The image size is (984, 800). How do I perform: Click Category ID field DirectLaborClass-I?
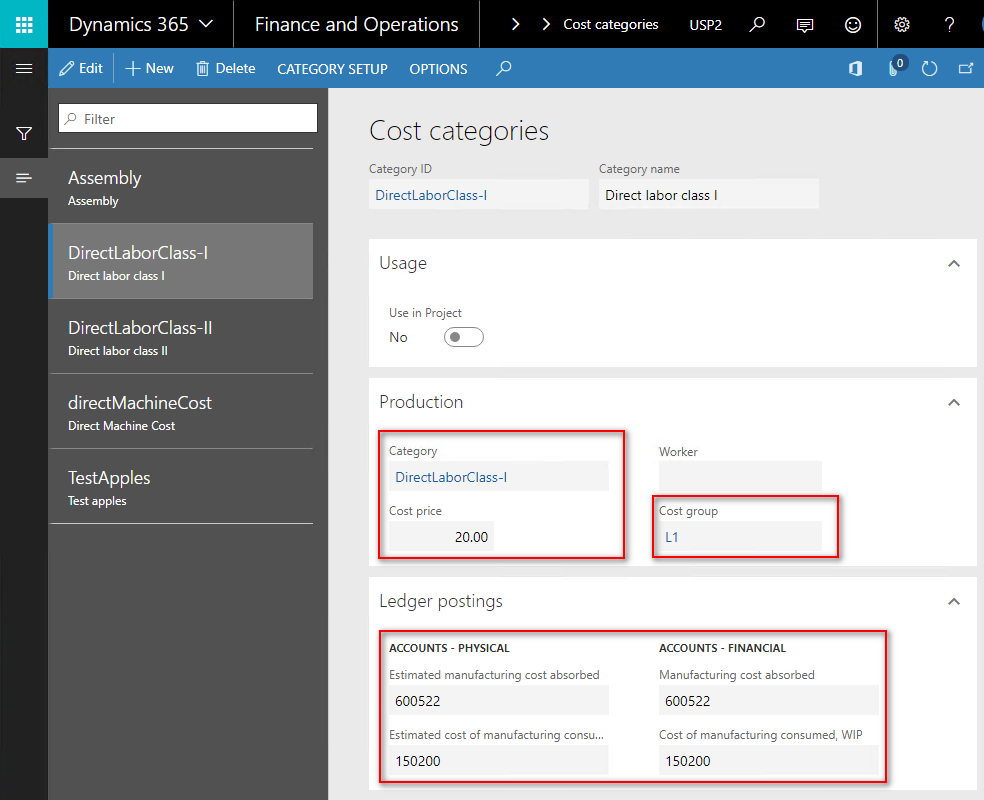(x=479, y=195)
